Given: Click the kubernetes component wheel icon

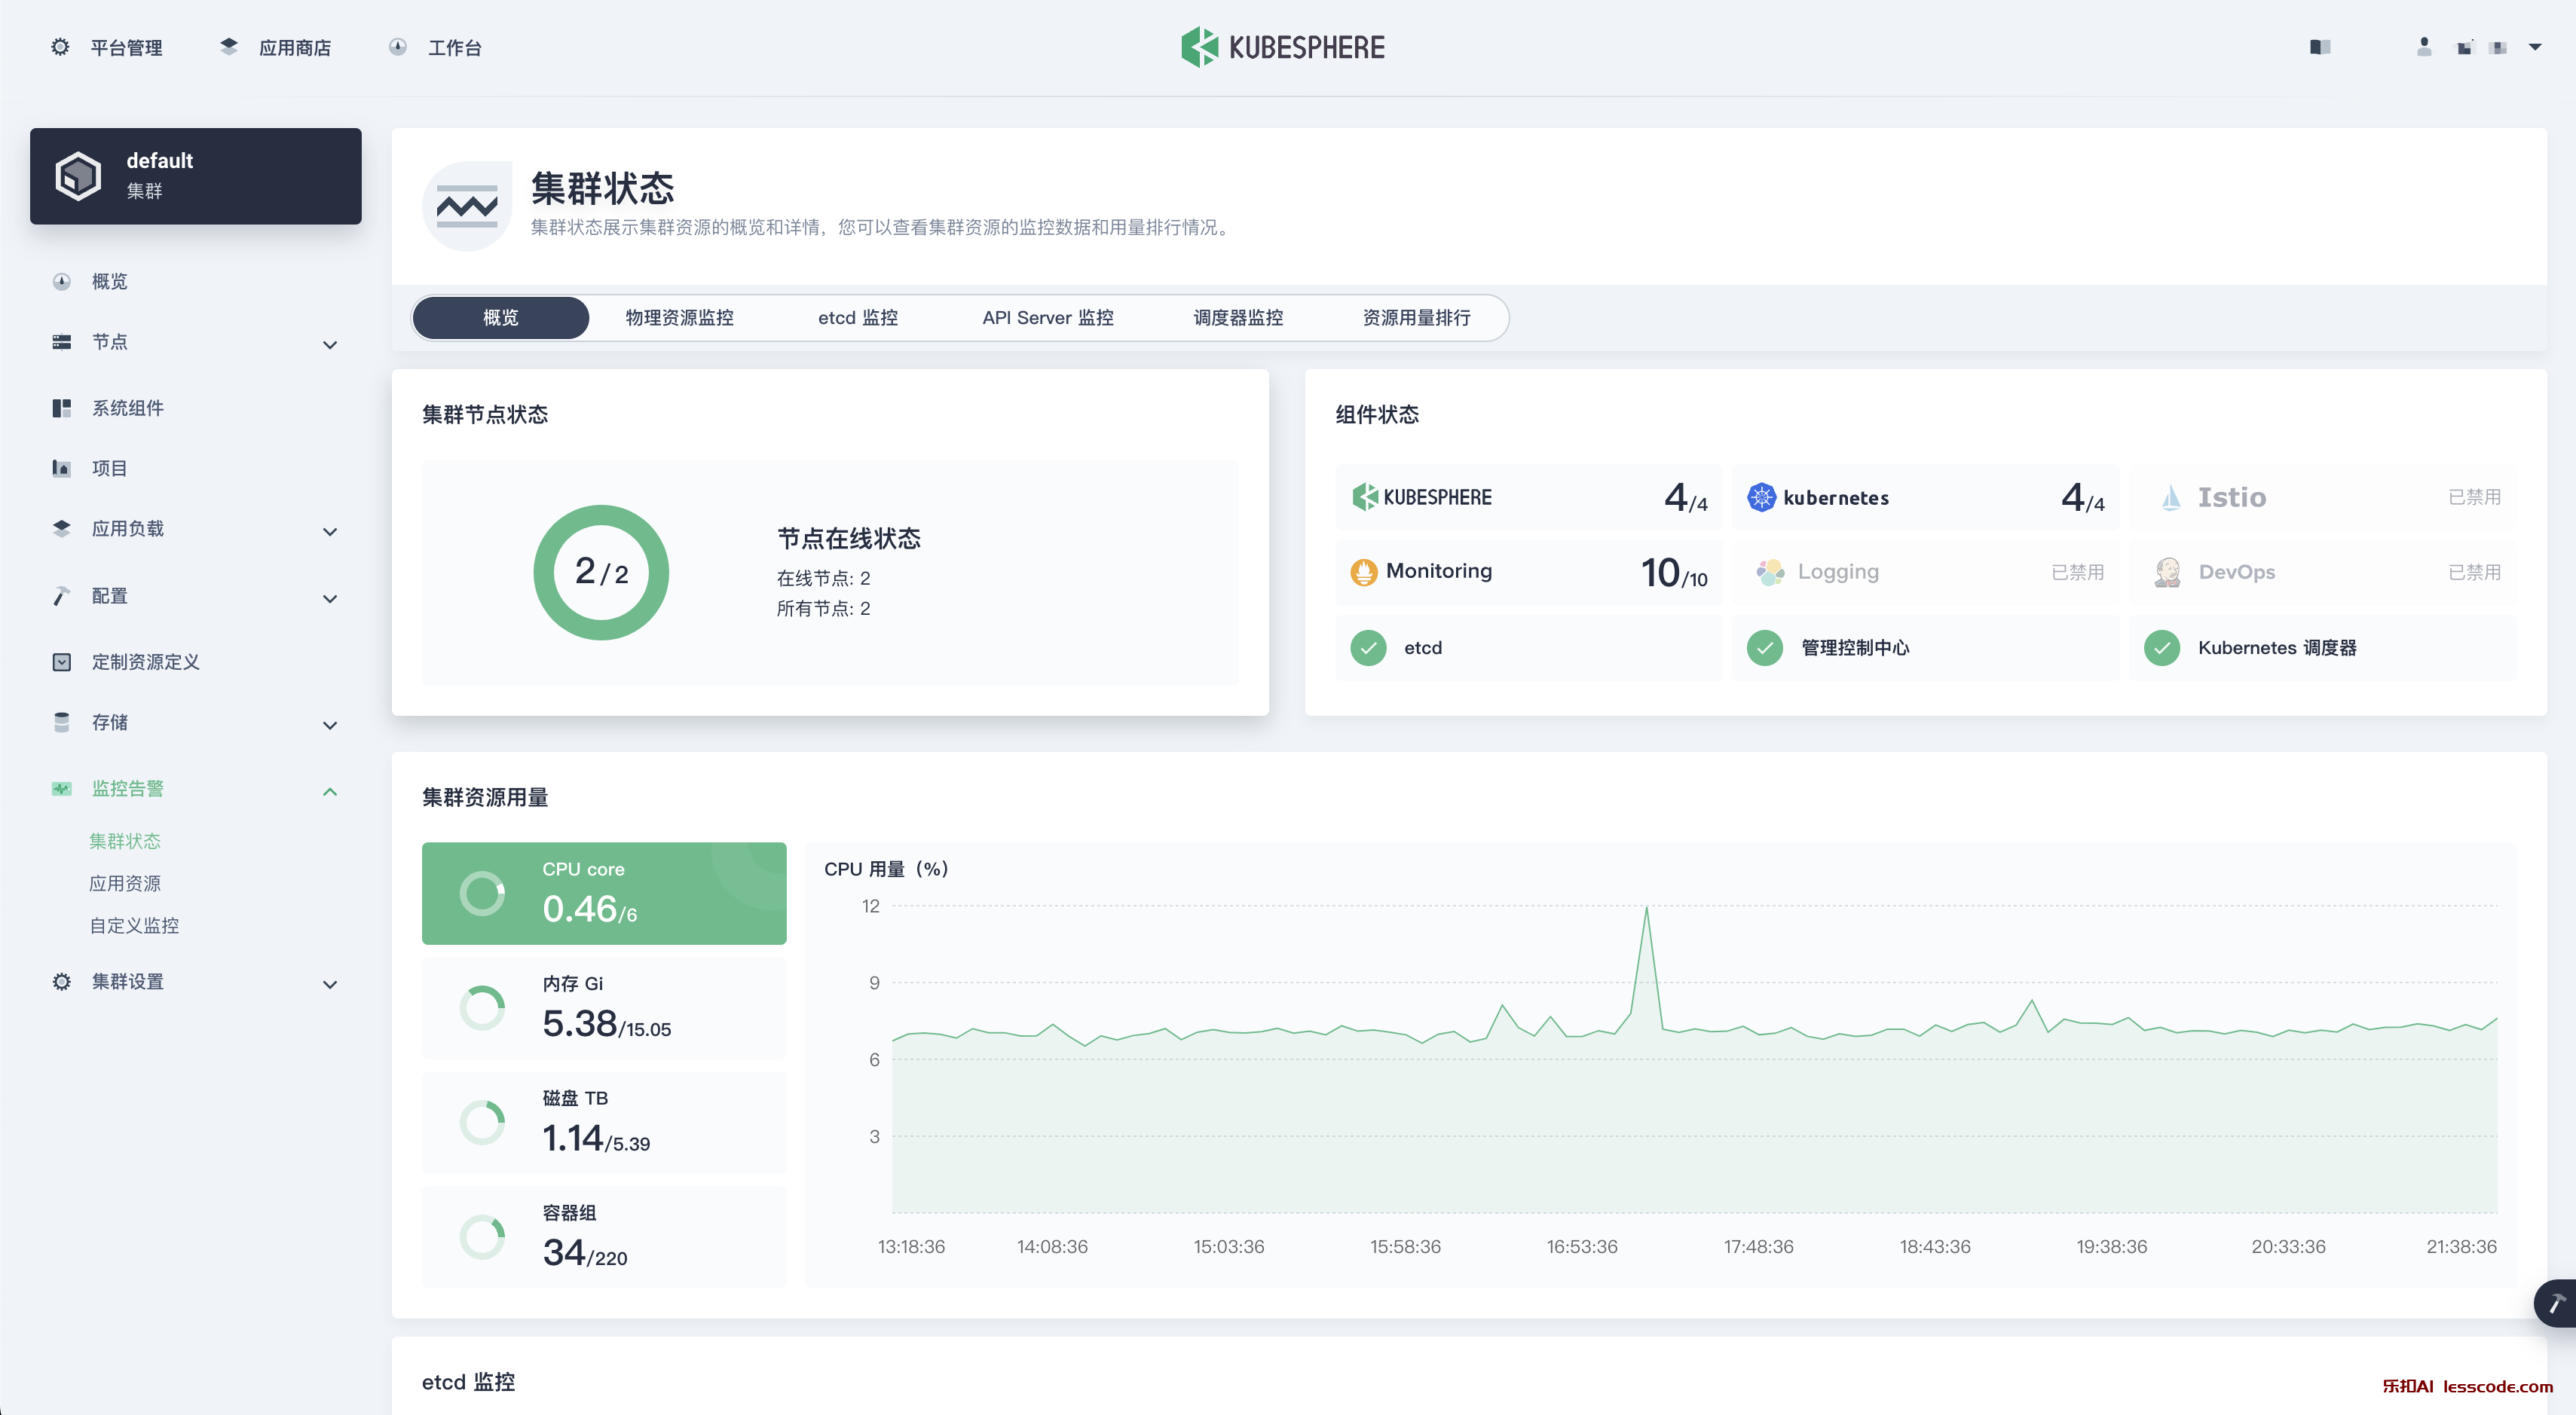Looking at the screenshot, I should pos(1761,497).
